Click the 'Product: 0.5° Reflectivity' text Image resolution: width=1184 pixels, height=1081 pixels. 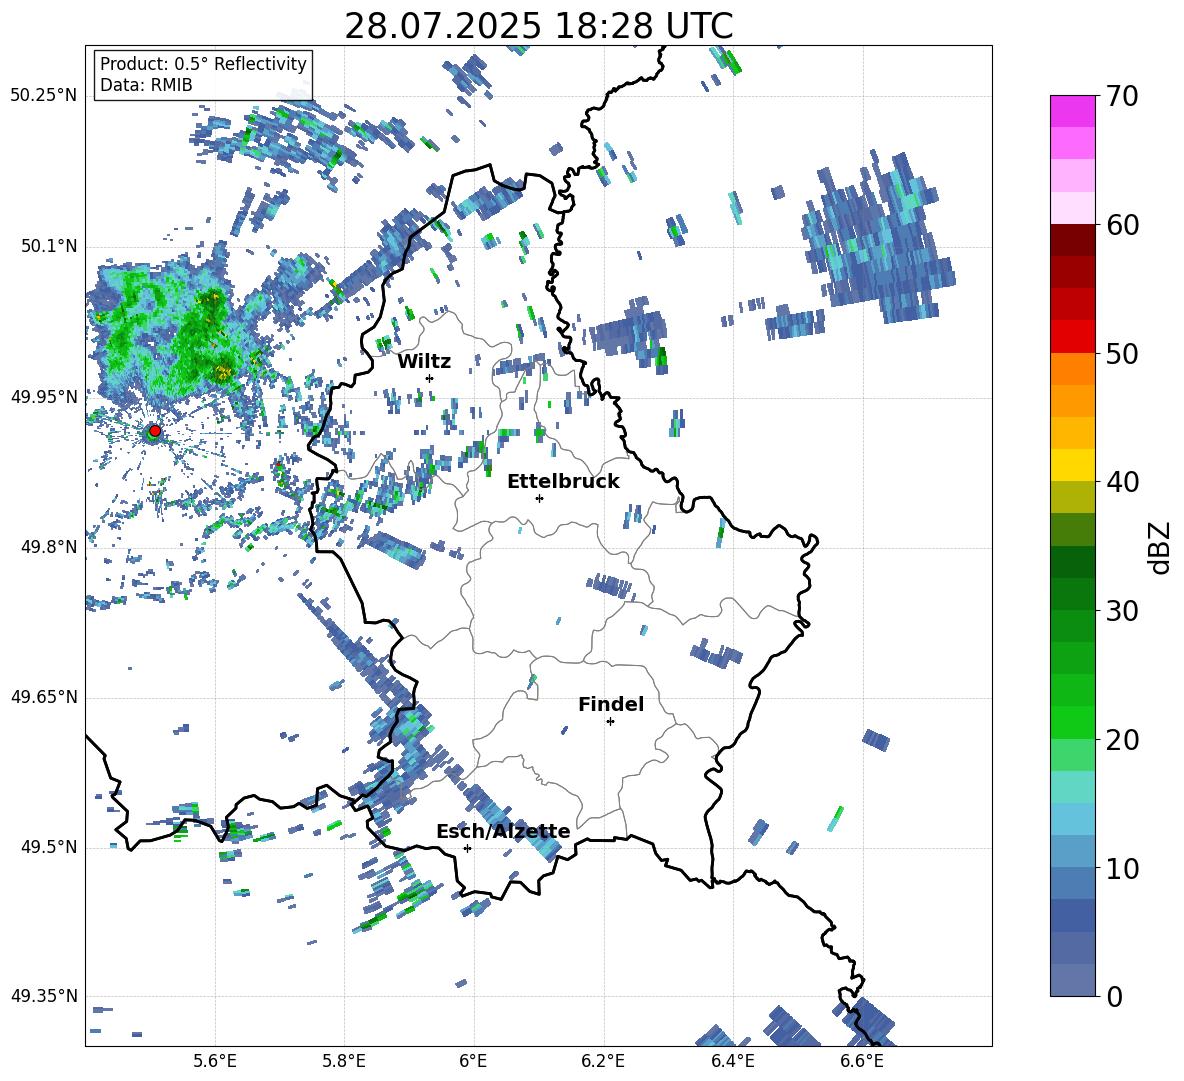point(203,64)
